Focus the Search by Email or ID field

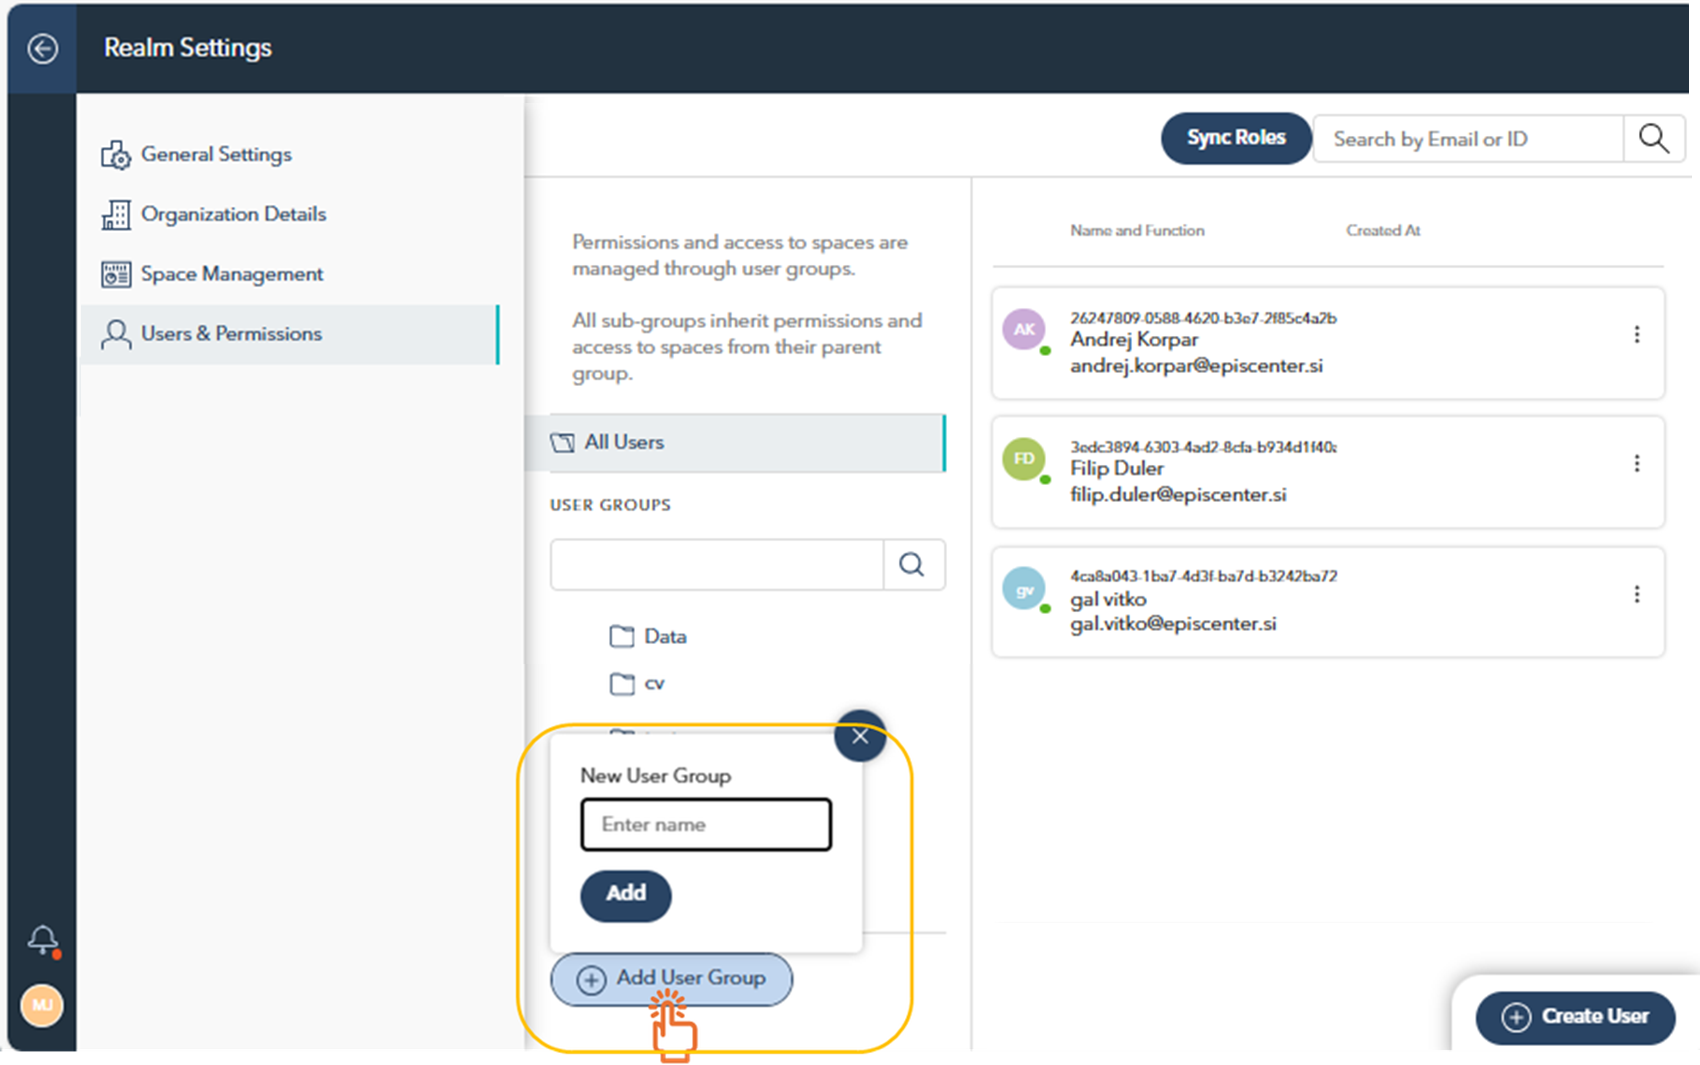[1467, 139]
